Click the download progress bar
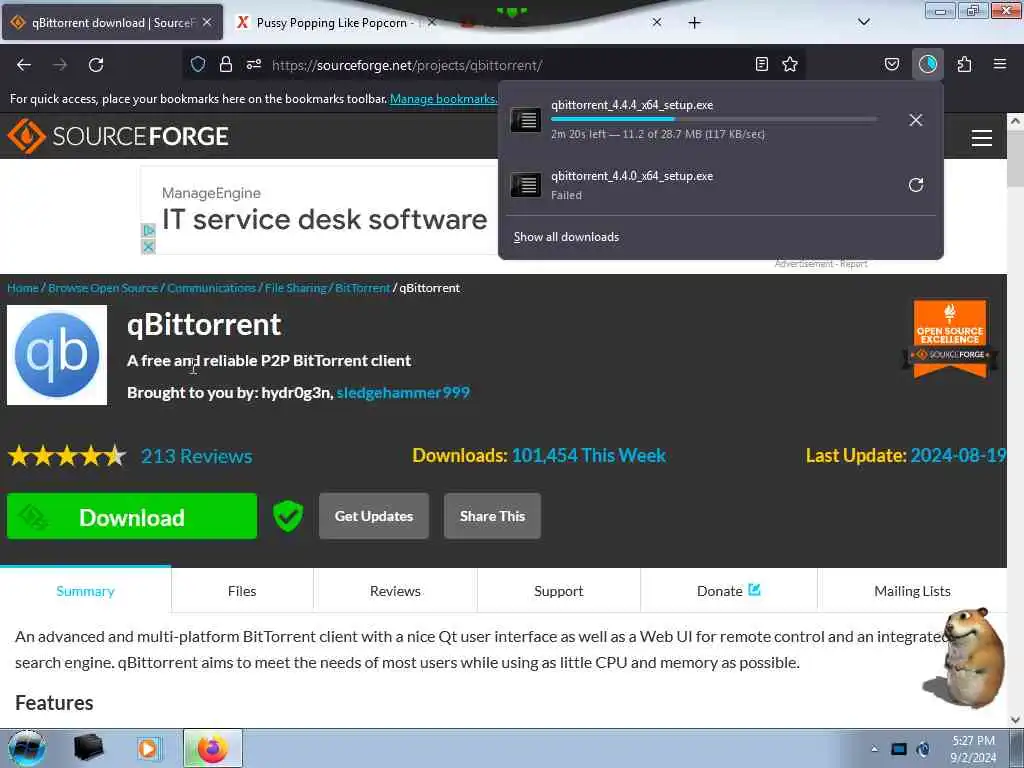Image resolution: width=1024 pixels, height=768 pixels. pos(714,120)
